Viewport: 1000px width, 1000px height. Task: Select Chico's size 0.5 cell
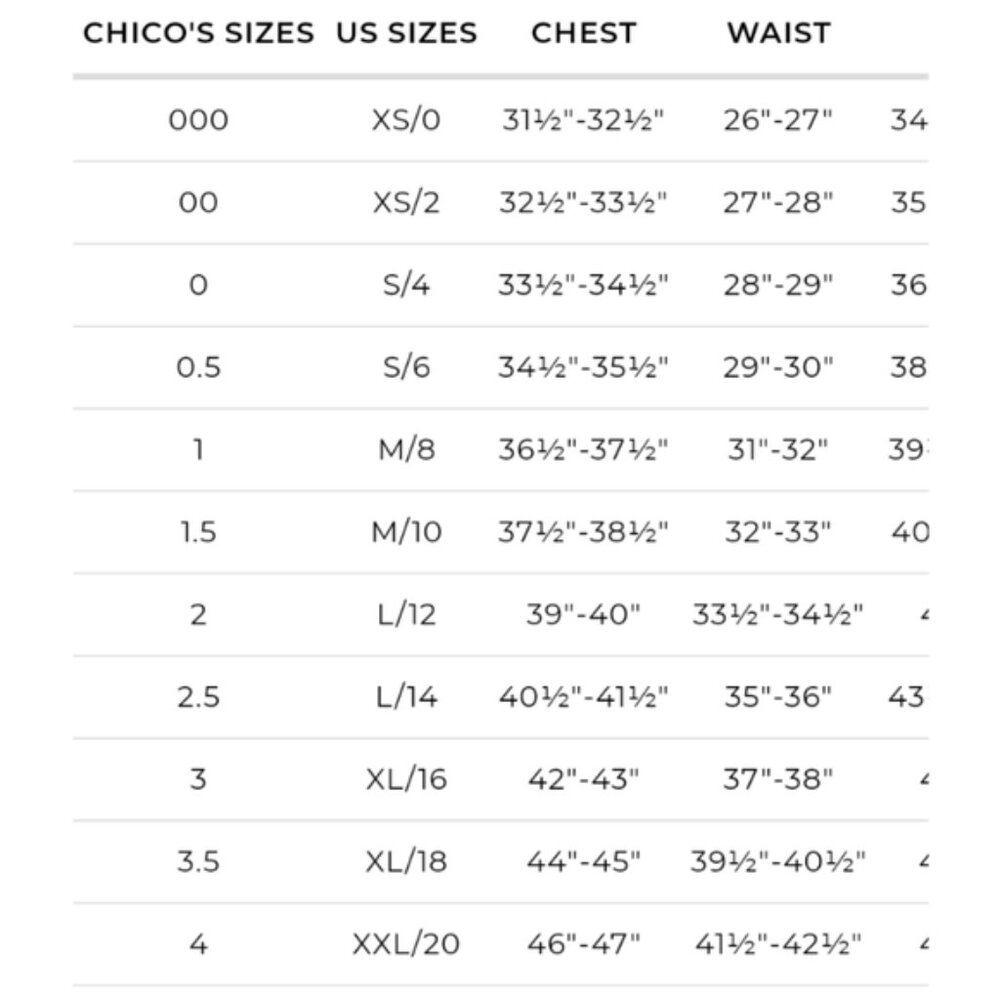coord(198,367)
